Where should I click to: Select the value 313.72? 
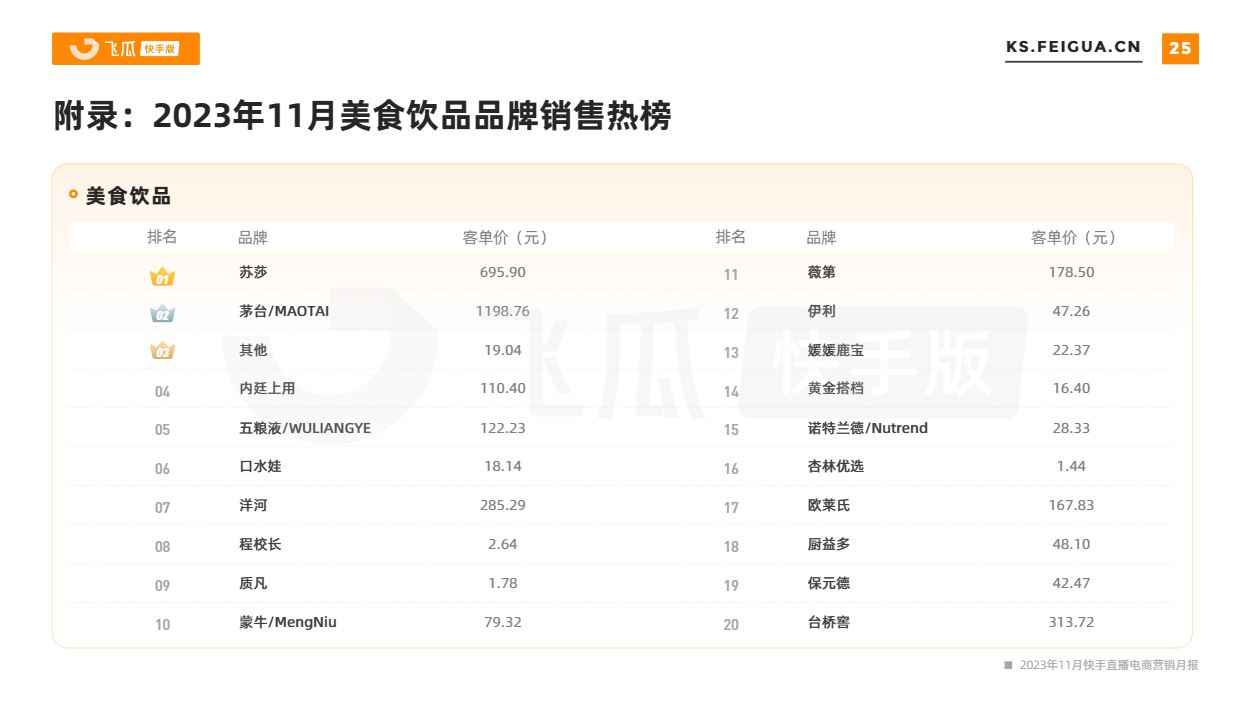(1071, 622)
